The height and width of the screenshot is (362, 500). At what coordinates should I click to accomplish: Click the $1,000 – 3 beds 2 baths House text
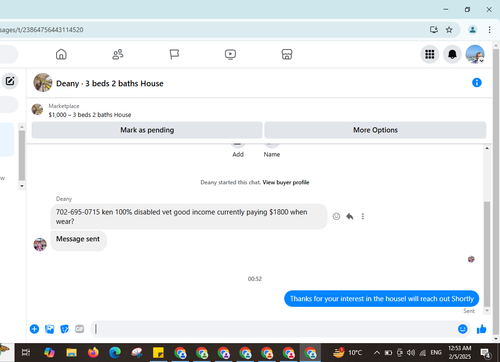click(90, 115)
